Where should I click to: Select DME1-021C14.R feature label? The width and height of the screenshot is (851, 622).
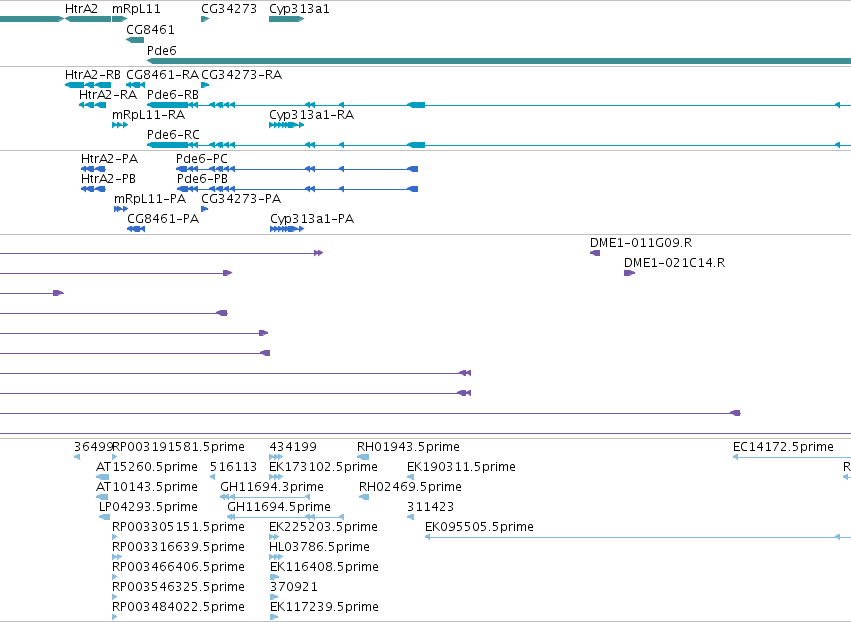675,263
